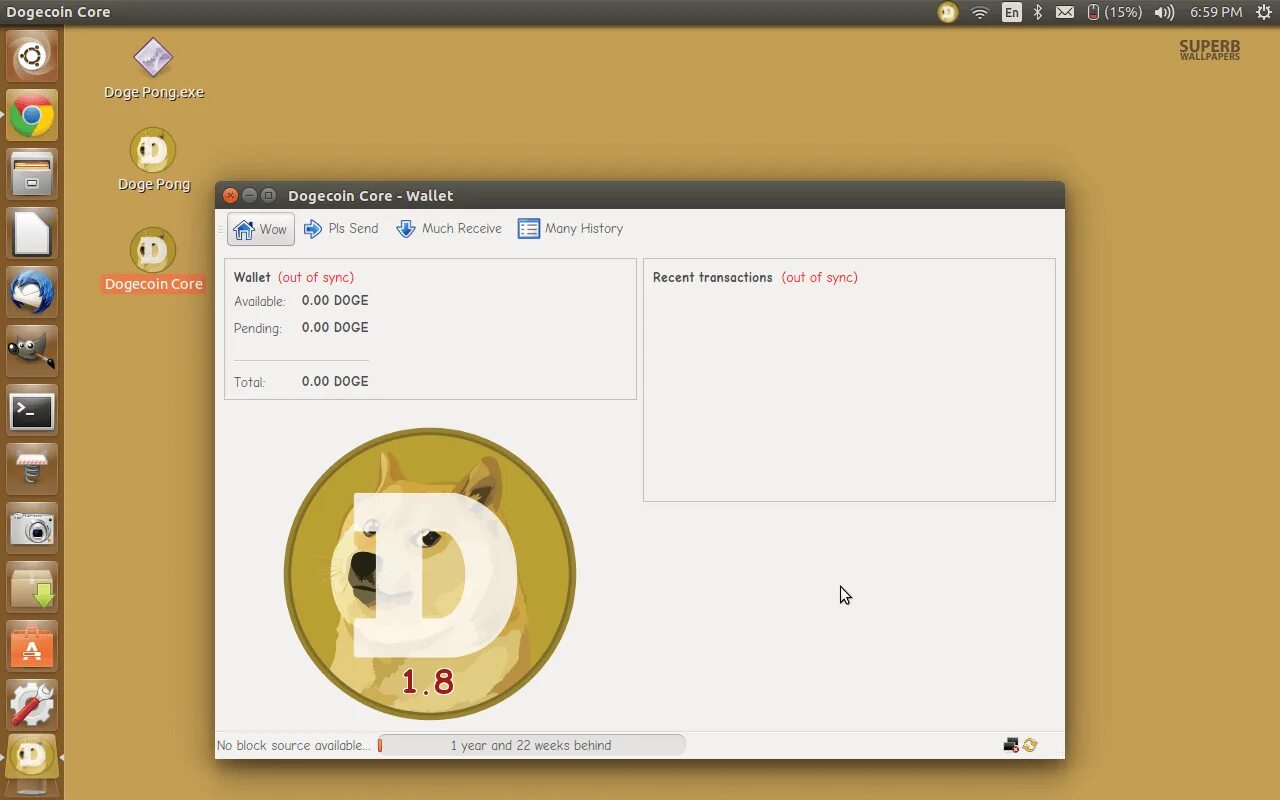Select Doge Pong.exe desktop icon
1280x800 pixels.
tap(153, 69)
